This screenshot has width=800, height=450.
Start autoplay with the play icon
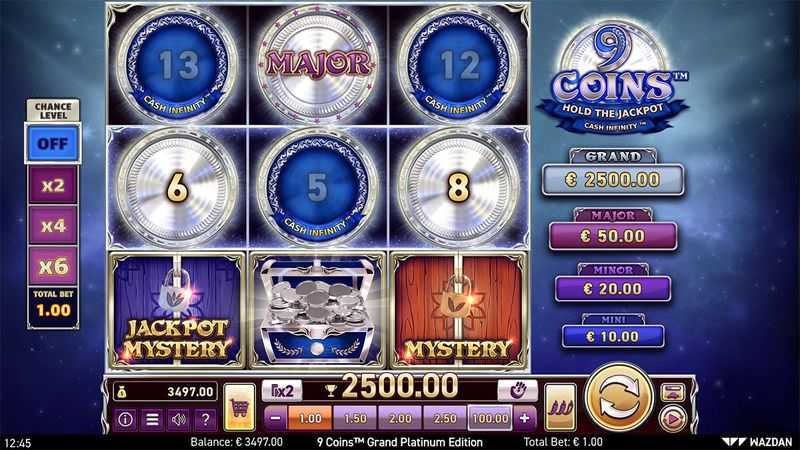coord(672,419)
